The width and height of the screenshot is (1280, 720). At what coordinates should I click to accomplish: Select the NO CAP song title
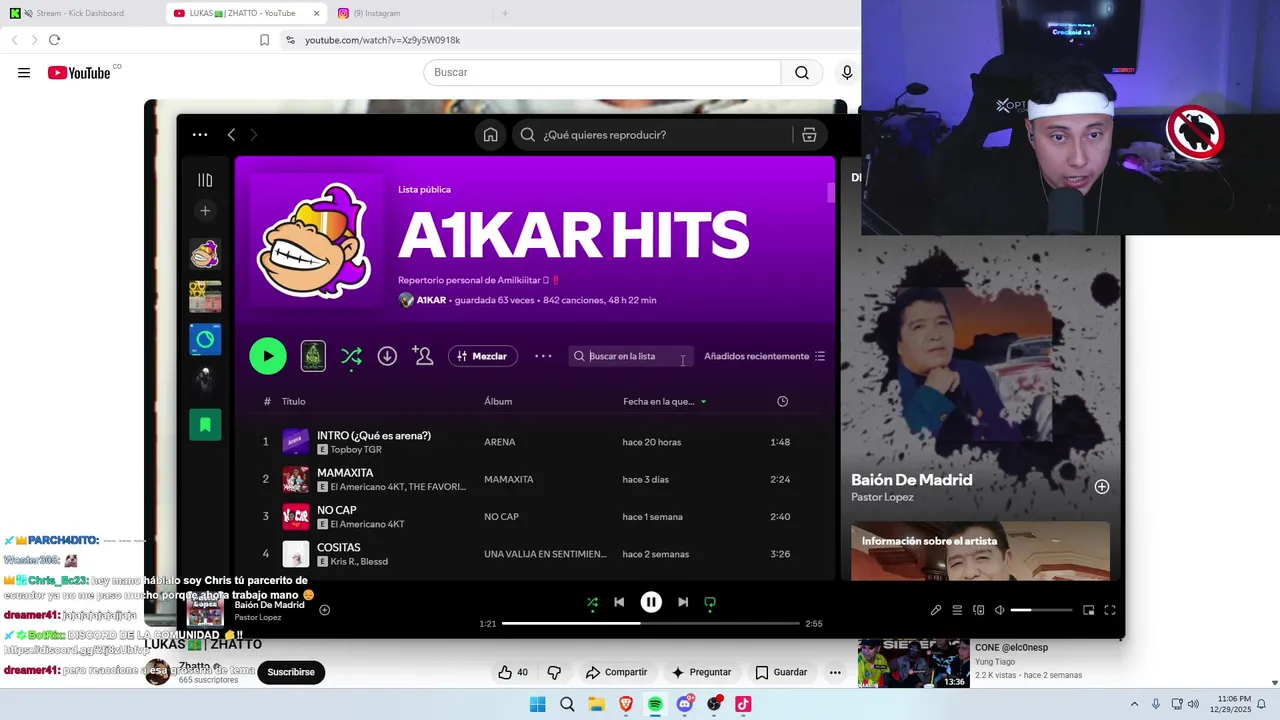point(336,510)
